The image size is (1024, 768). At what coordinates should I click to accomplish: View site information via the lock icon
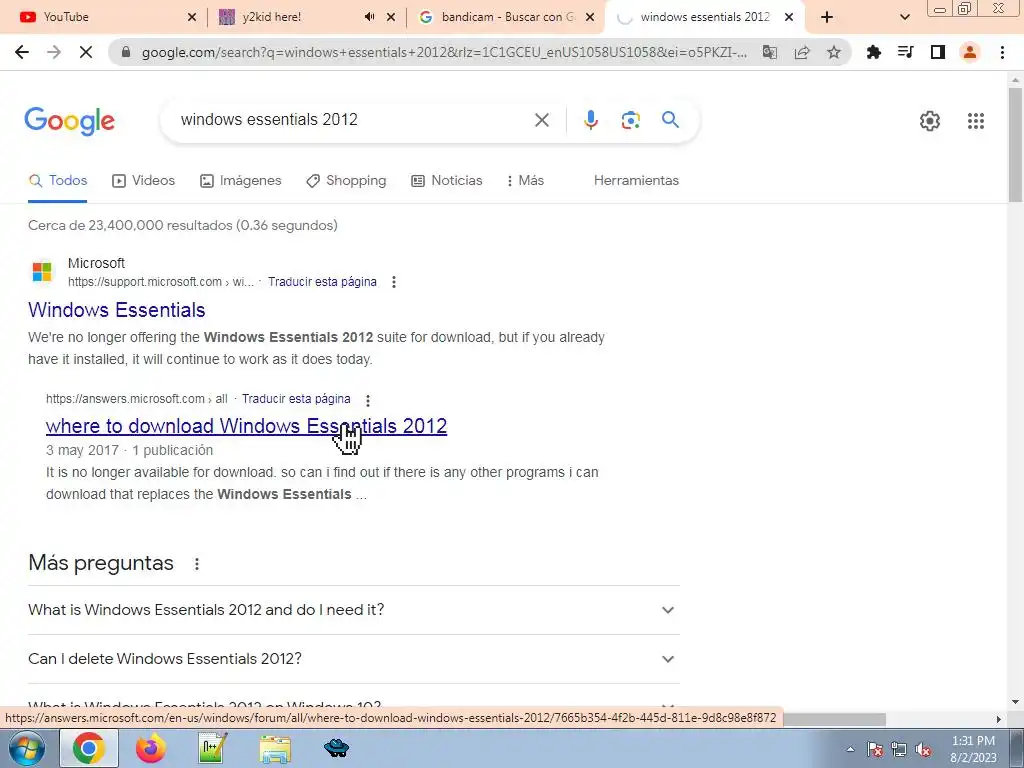coord(126,52)
